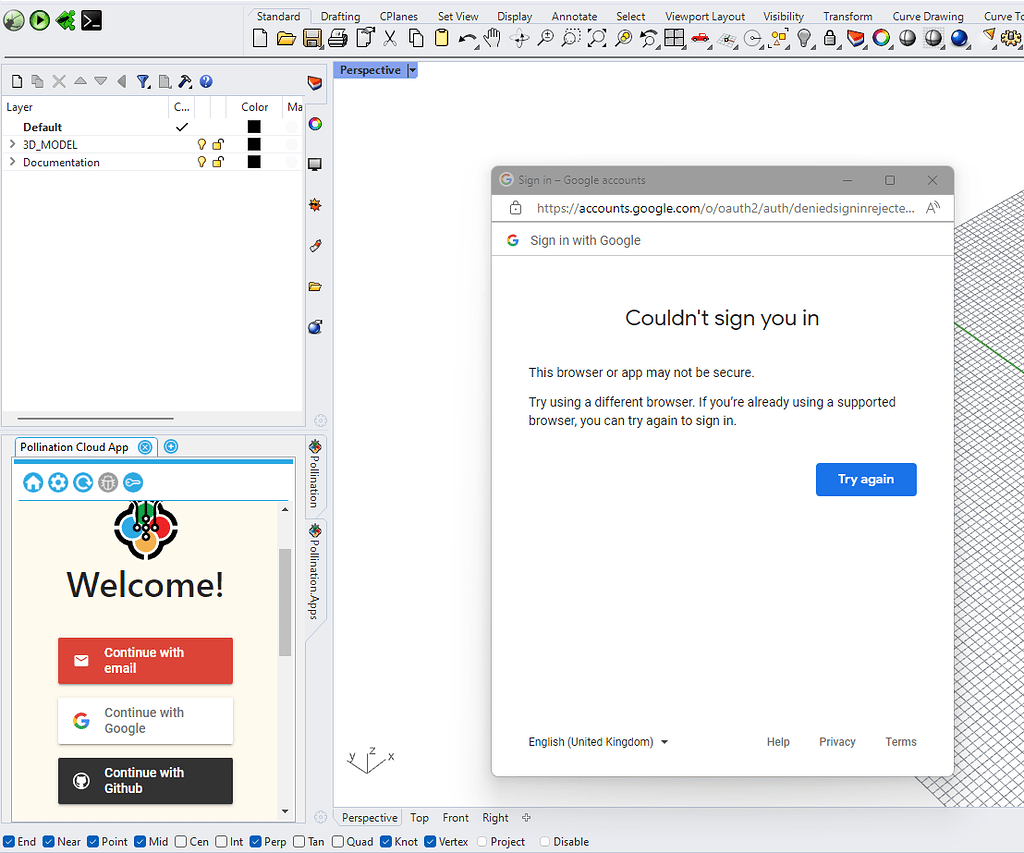Image resolution: width=1024 pixels, height=853 pixels.
Task: Select the Pollination key icon
Action: coord(133,482)
